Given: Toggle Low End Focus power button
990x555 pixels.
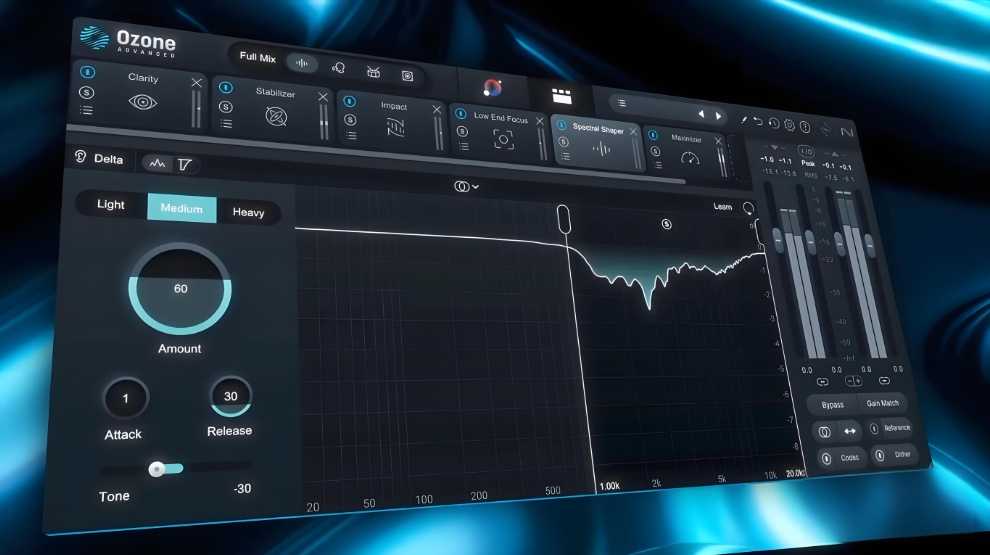Looking at the screenshot, I should point(461,114).
